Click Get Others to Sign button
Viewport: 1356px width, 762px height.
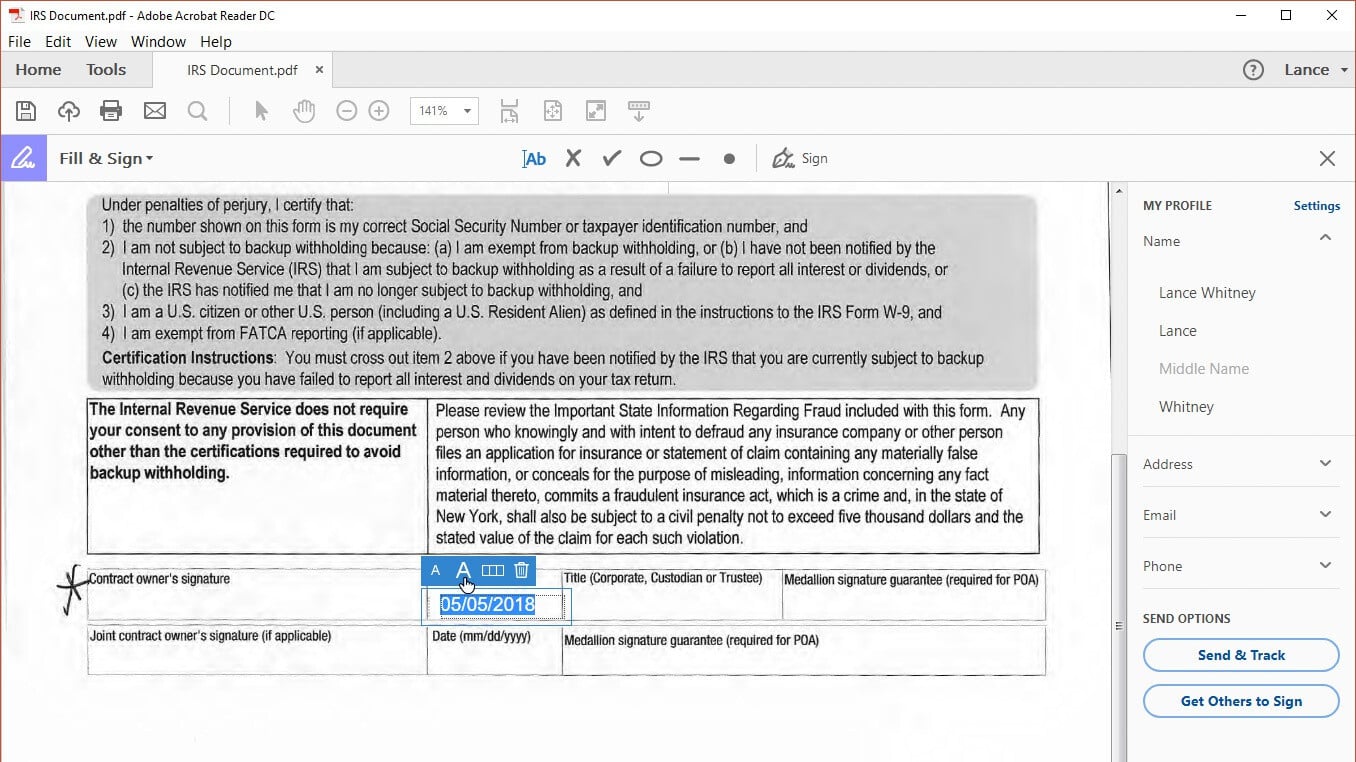[1241, 701]
